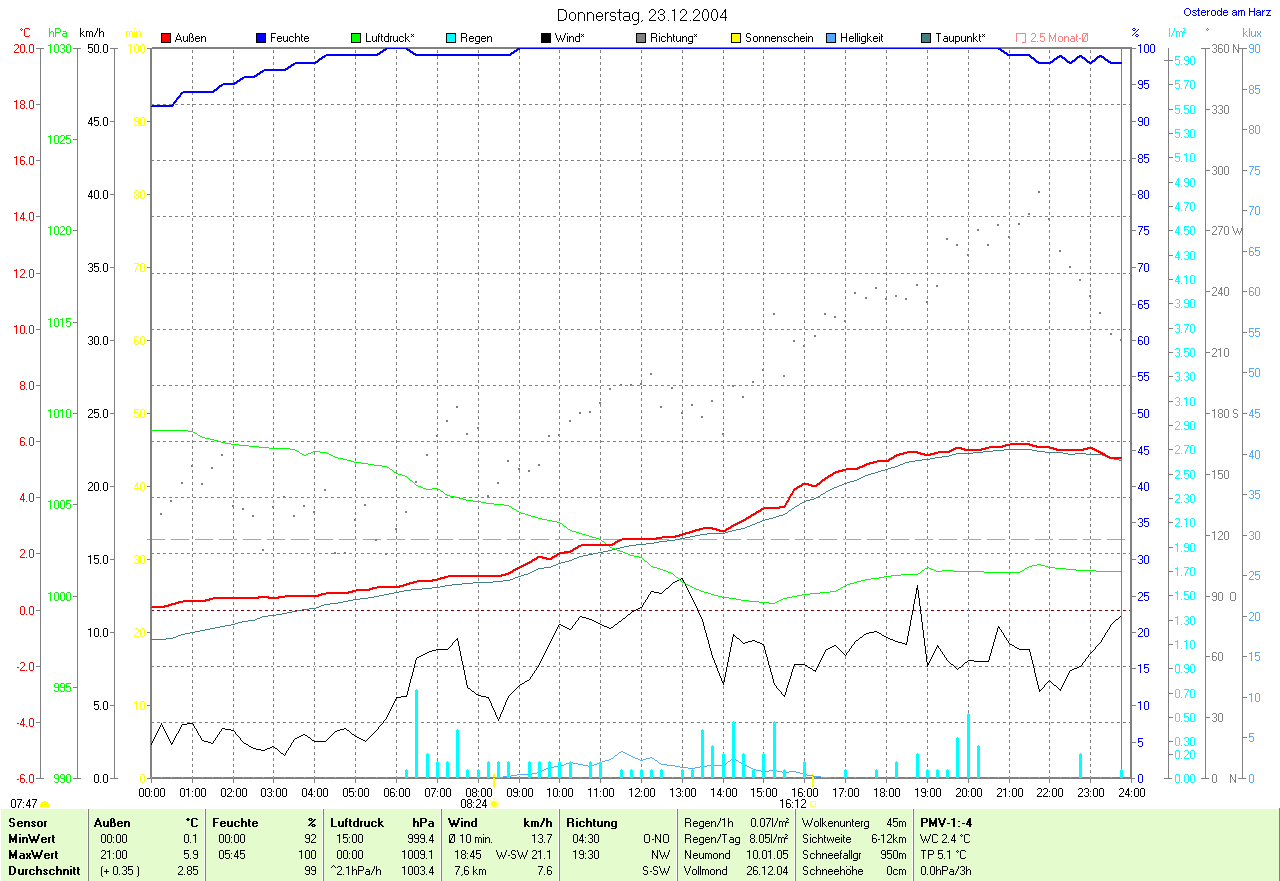This screenshot has height=881, width=1280.
Task: Click the green Luftdruck legend square
Action: [x=356, y=38]
